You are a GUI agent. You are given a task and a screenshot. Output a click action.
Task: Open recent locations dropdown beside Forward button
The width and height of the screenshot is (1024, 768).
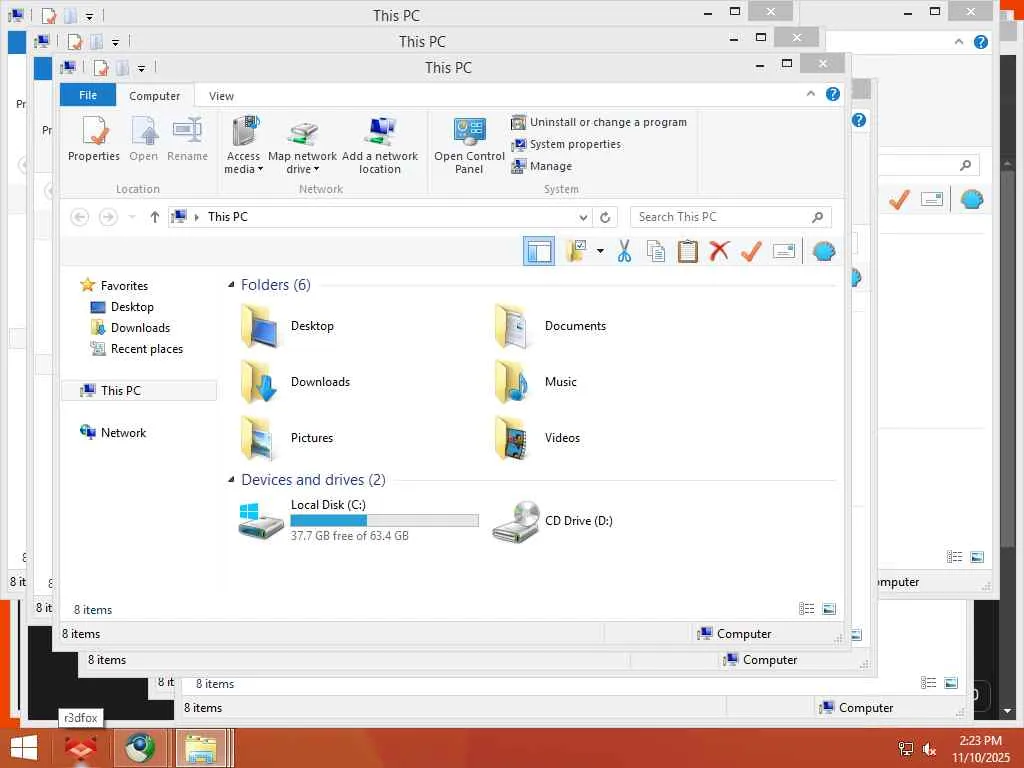tap(132, 217)
